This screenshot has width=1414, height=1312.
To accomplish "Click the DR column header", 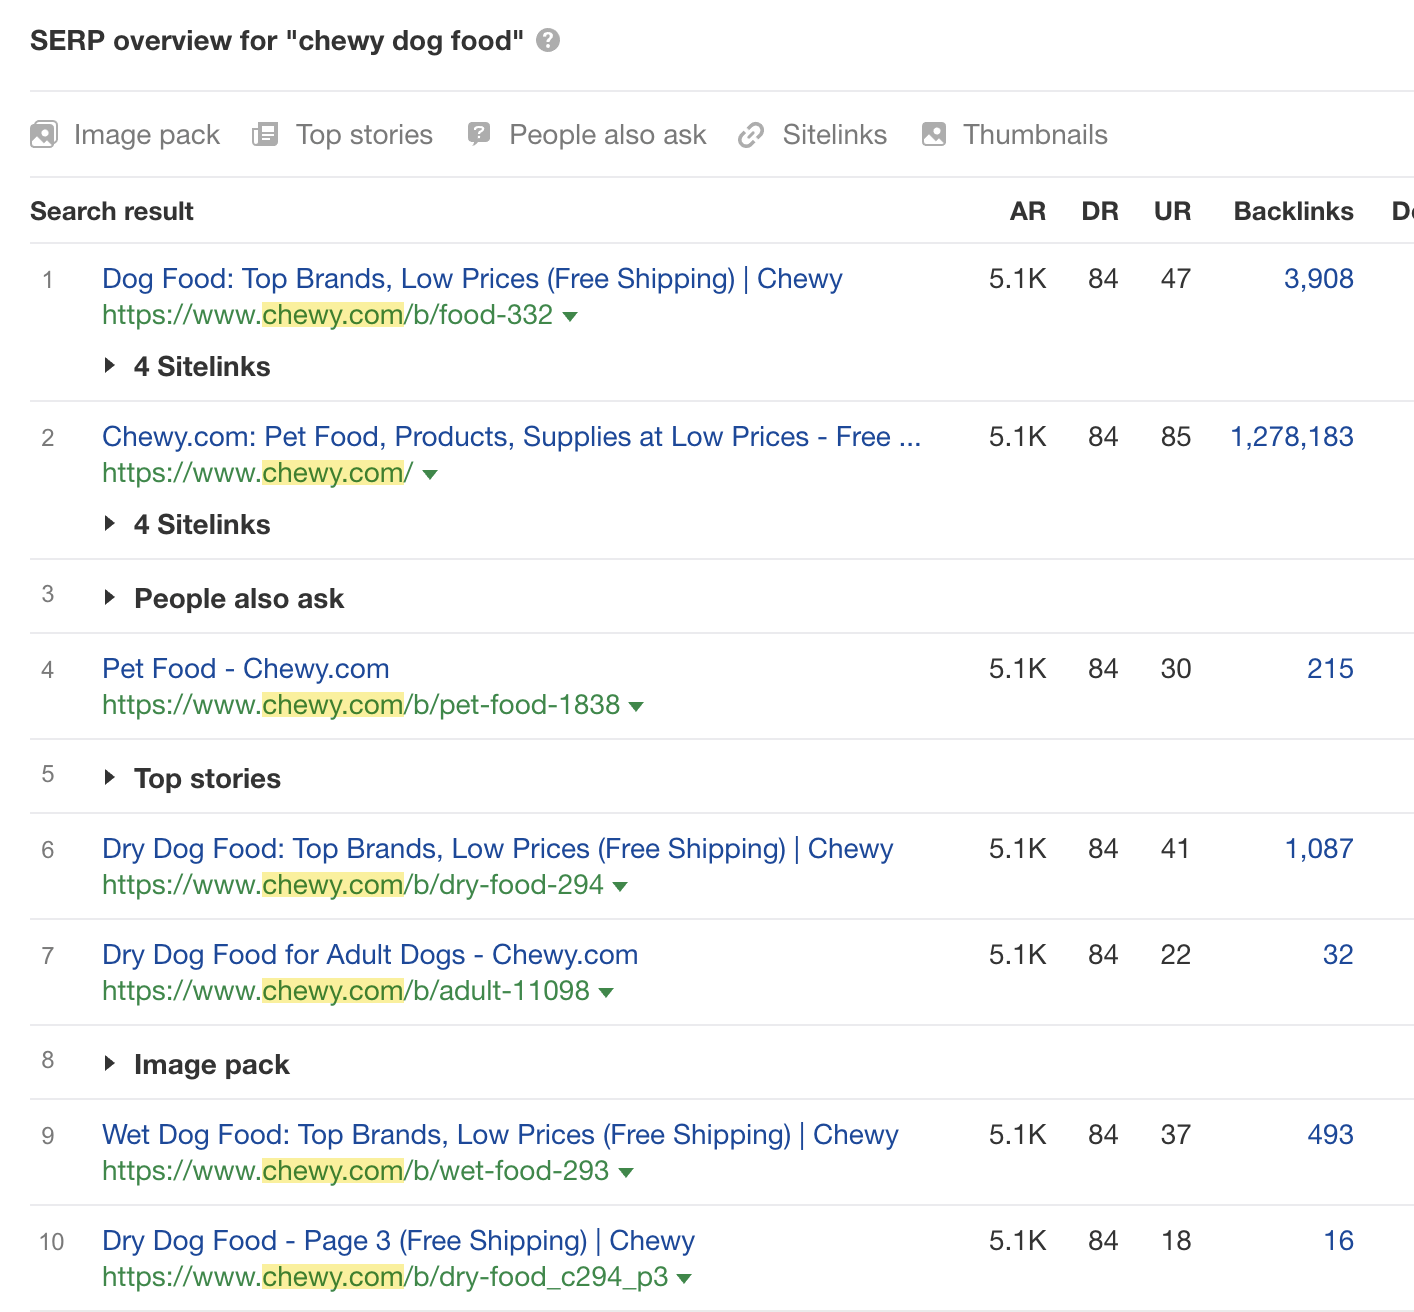I will coord(1100,211).
